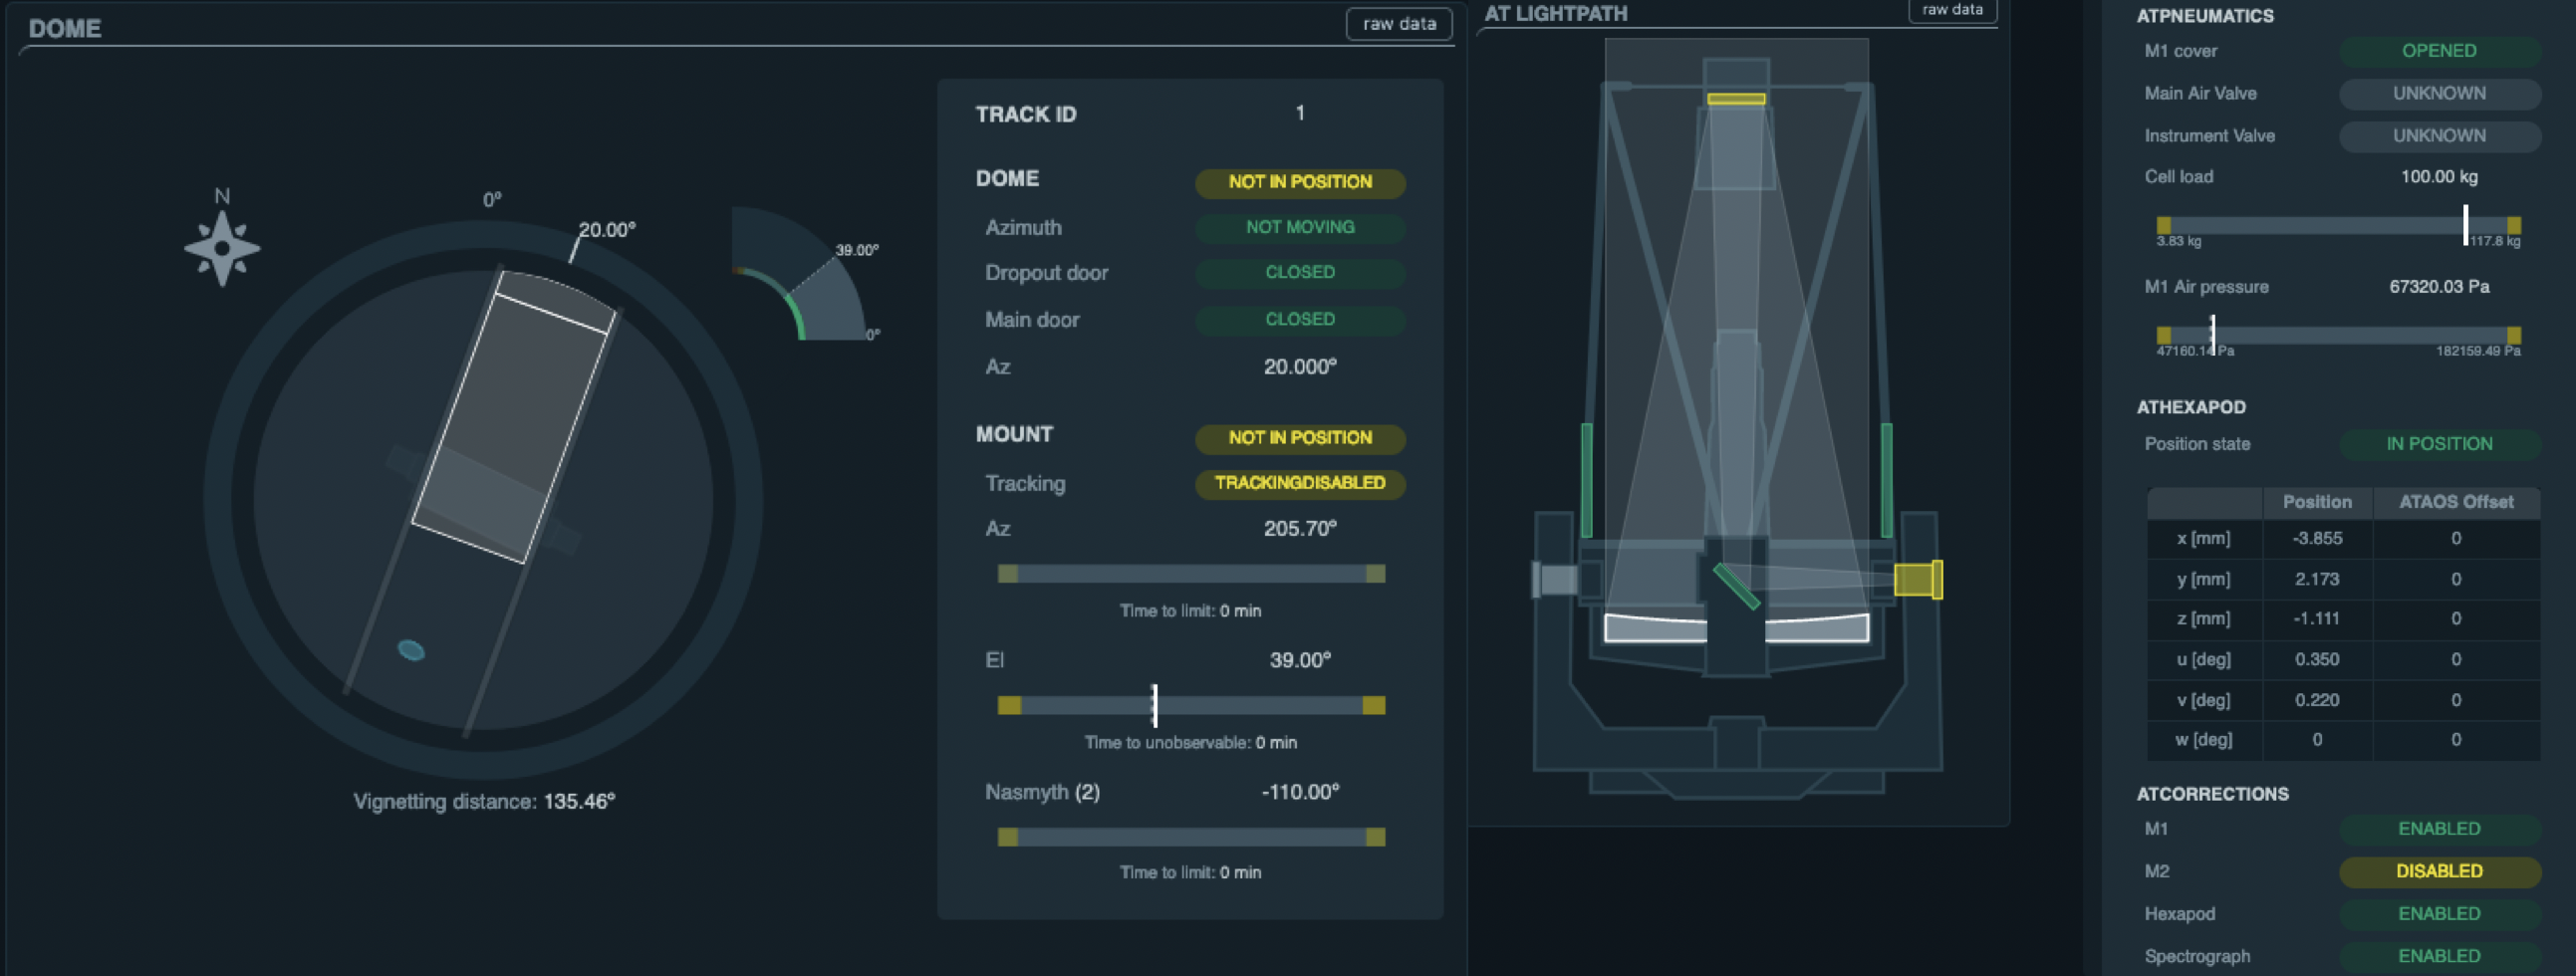2576x976 pixels.
Task: Click the x [mm] position value -3.855
Action: (2316, 539)
